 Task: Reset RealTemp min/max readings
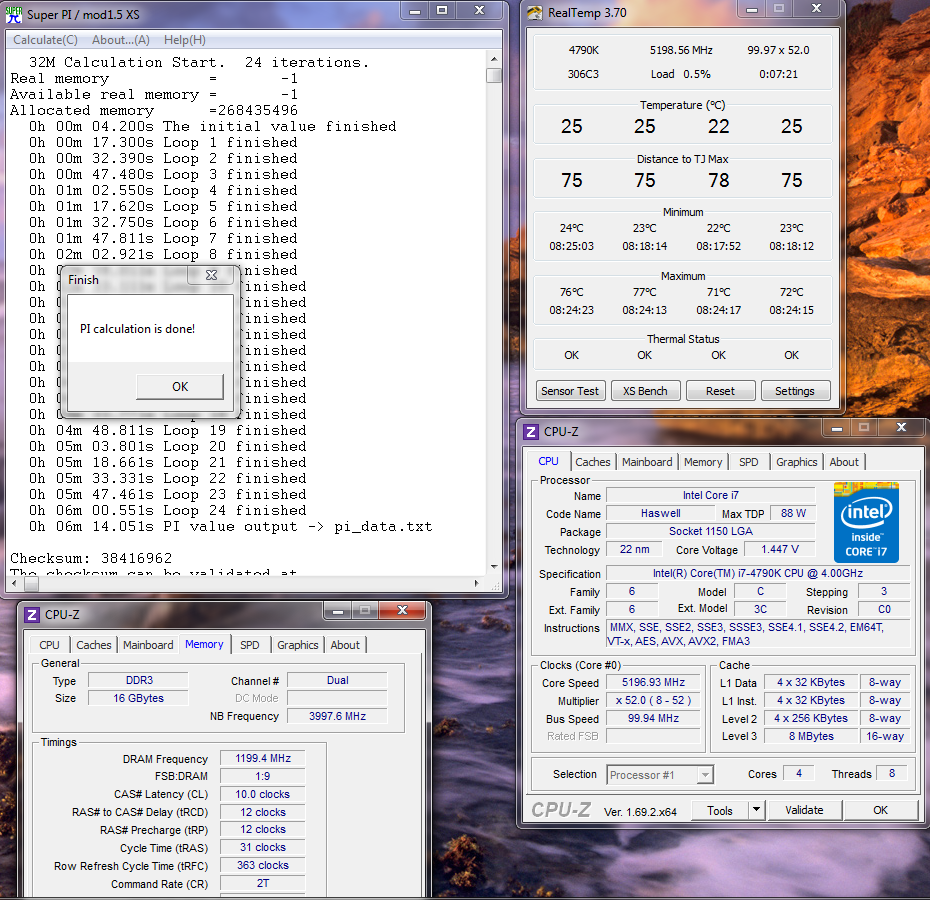coord(720,391)
